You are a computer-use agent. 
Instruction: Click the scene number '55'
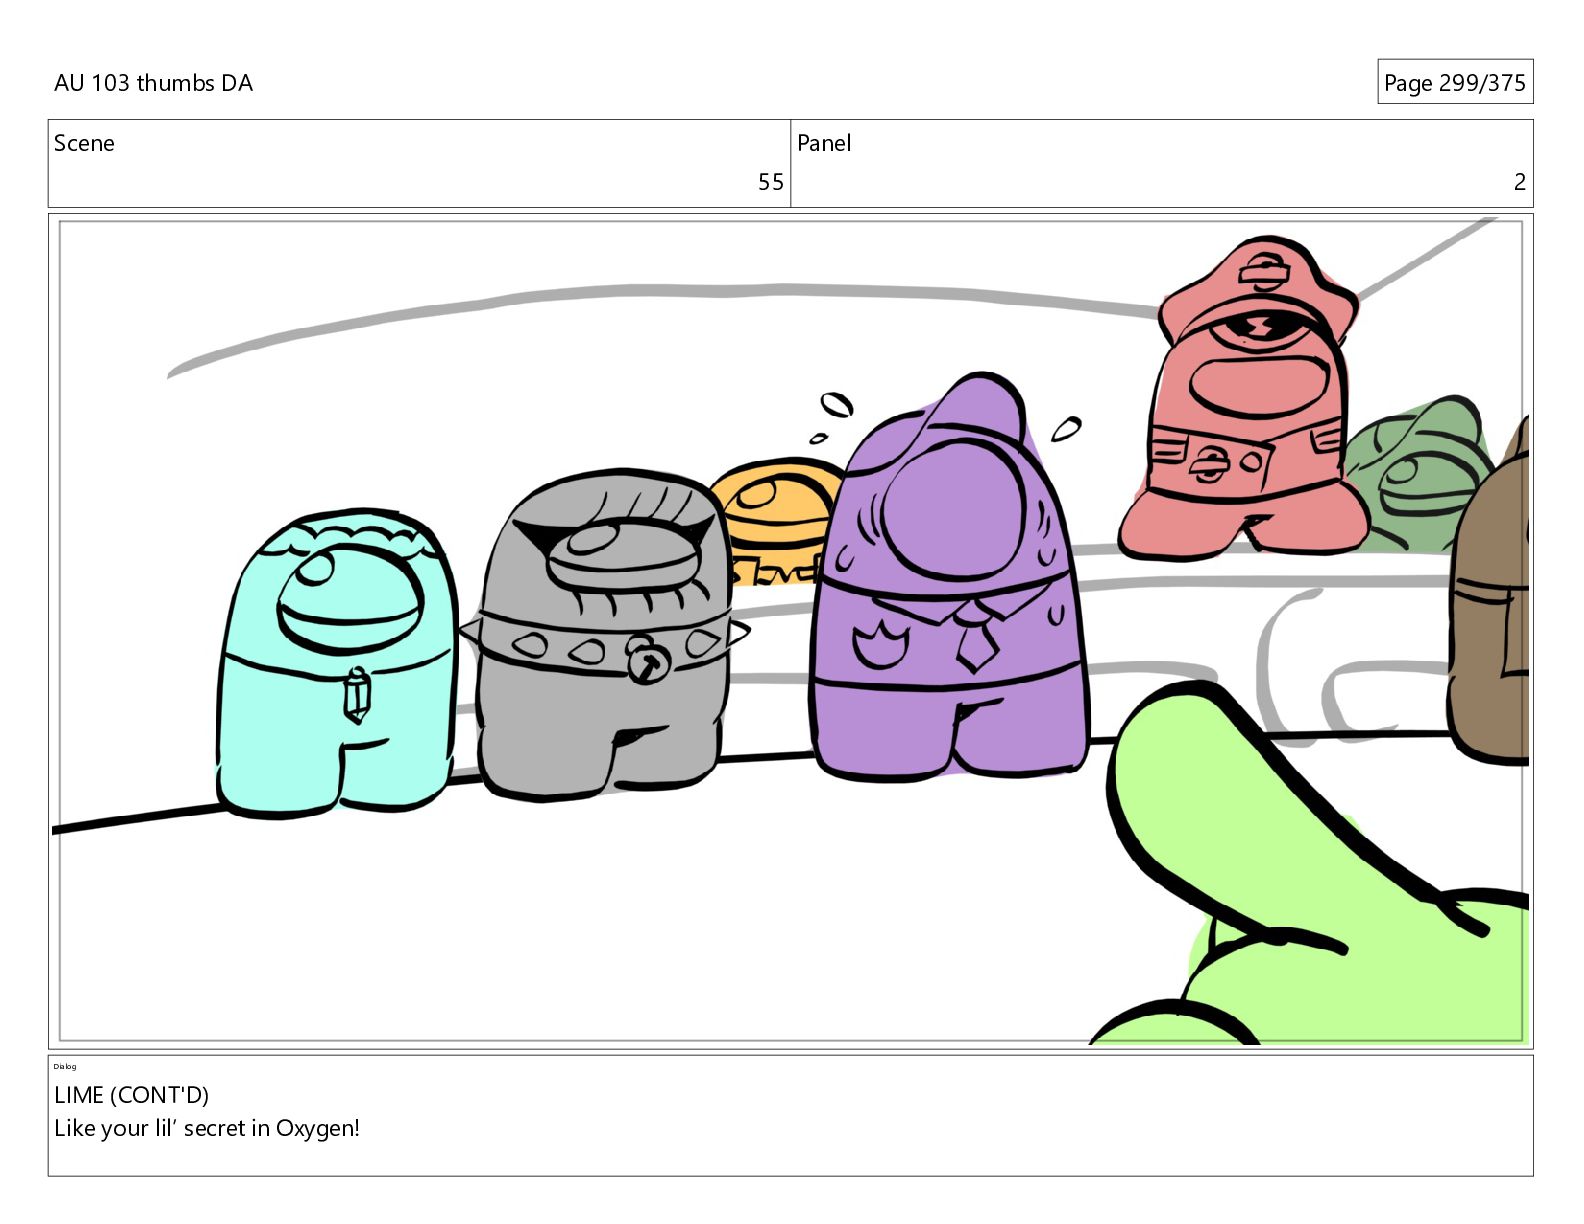tap(770, 182)
